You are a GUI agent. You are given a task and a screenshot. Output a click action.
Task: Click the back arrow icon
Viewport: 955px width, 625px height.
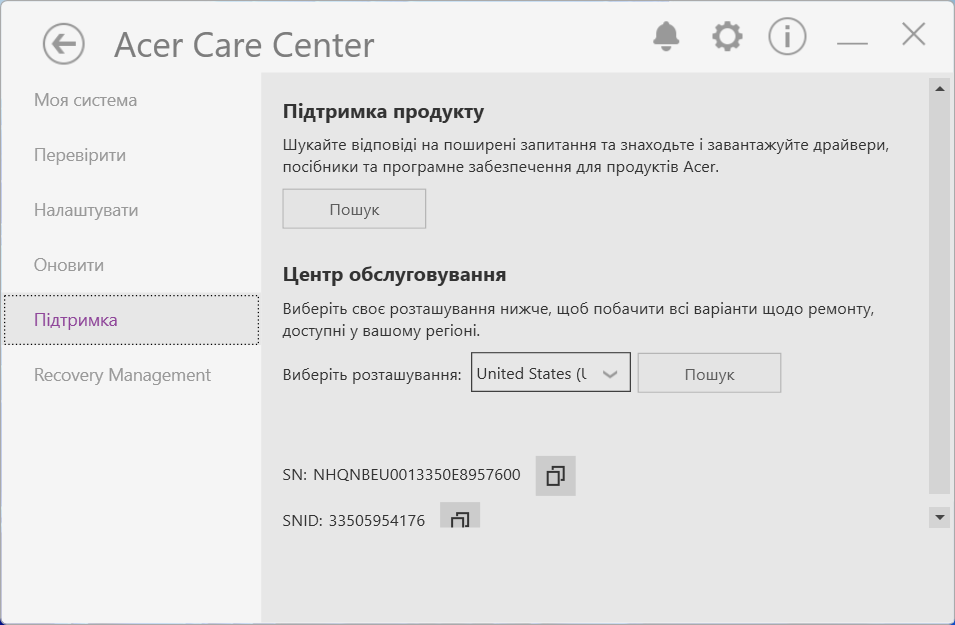tap(64, 44)
